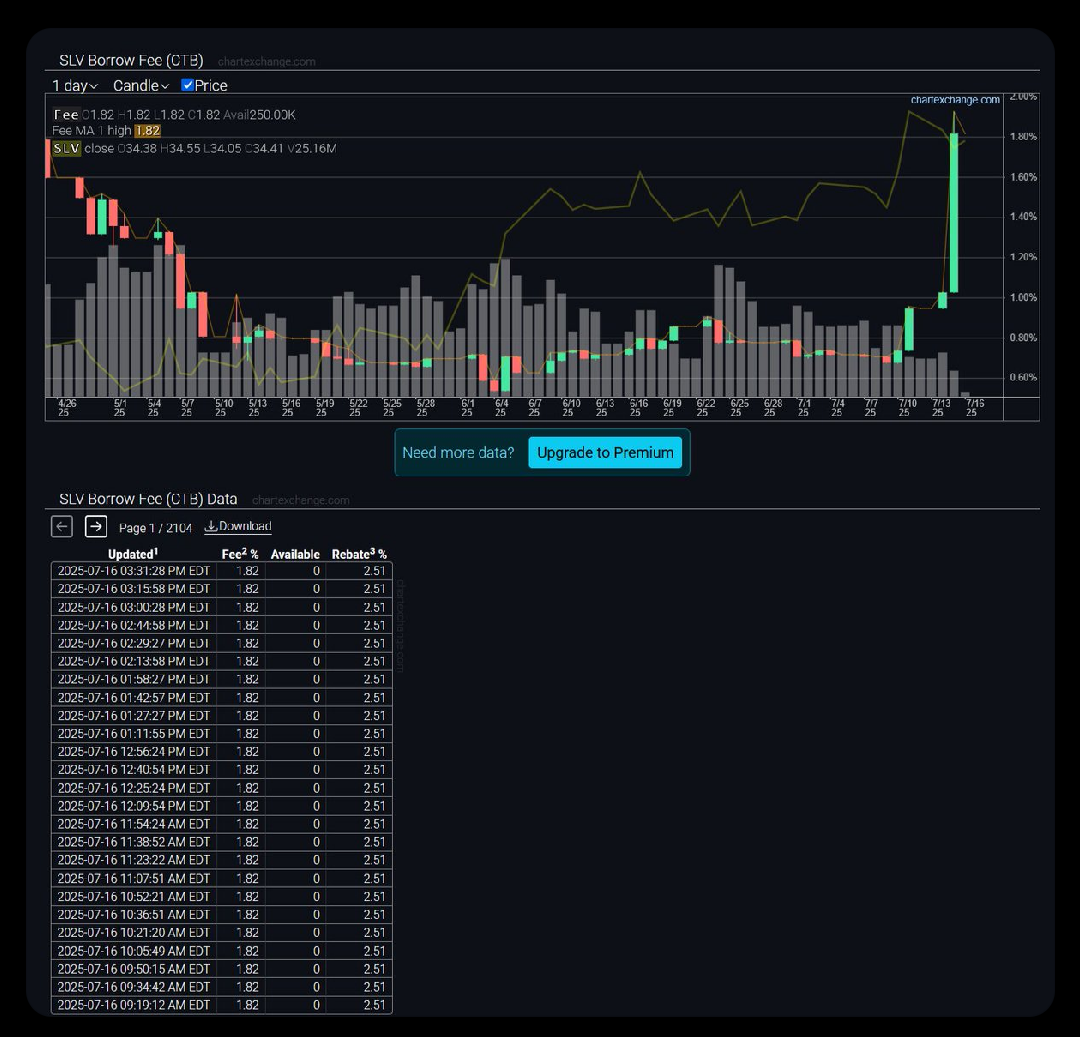Image resolution: width=1080 pixels, height=1037 pixels.
Task: Click the 4/26 25 date axis label
Action: pyautogui.click(x=65, y=408)
